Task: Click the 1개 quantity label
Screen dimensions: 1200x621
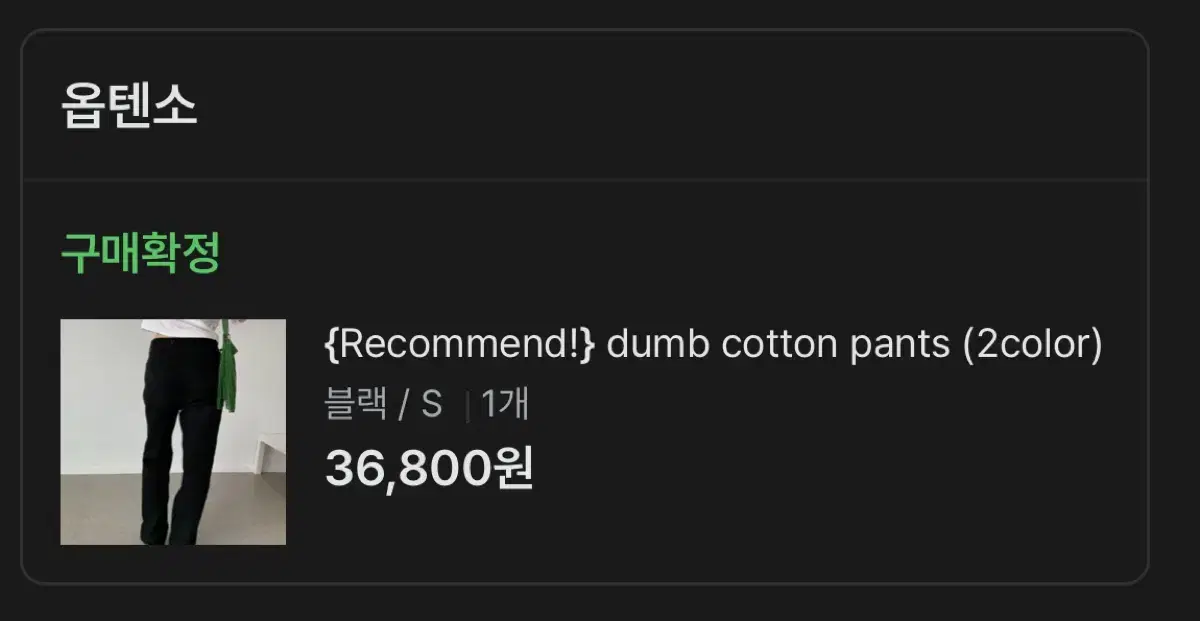Action: coord(505,405)
